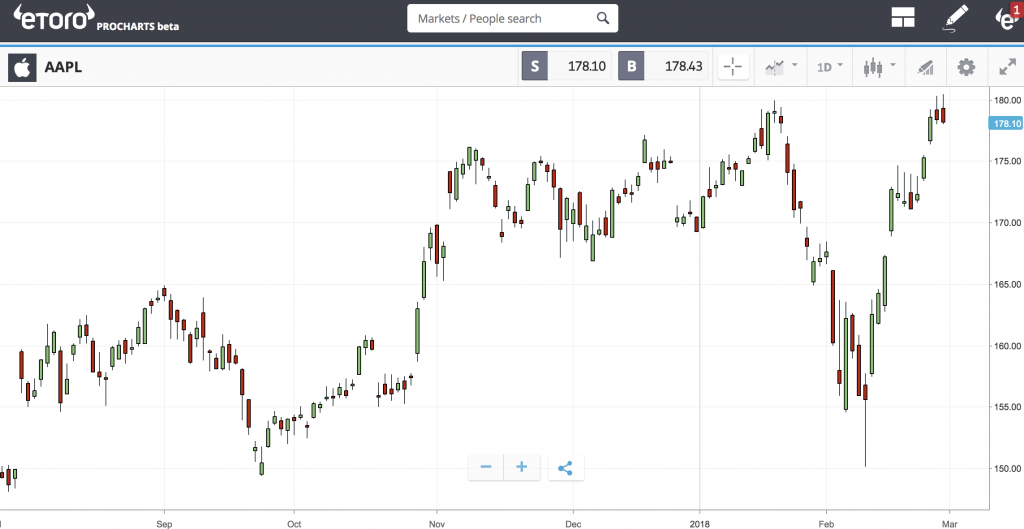Screen dimensions: 1024x529
Task: Focus the Markets / People search field
Action: (513, 18)
